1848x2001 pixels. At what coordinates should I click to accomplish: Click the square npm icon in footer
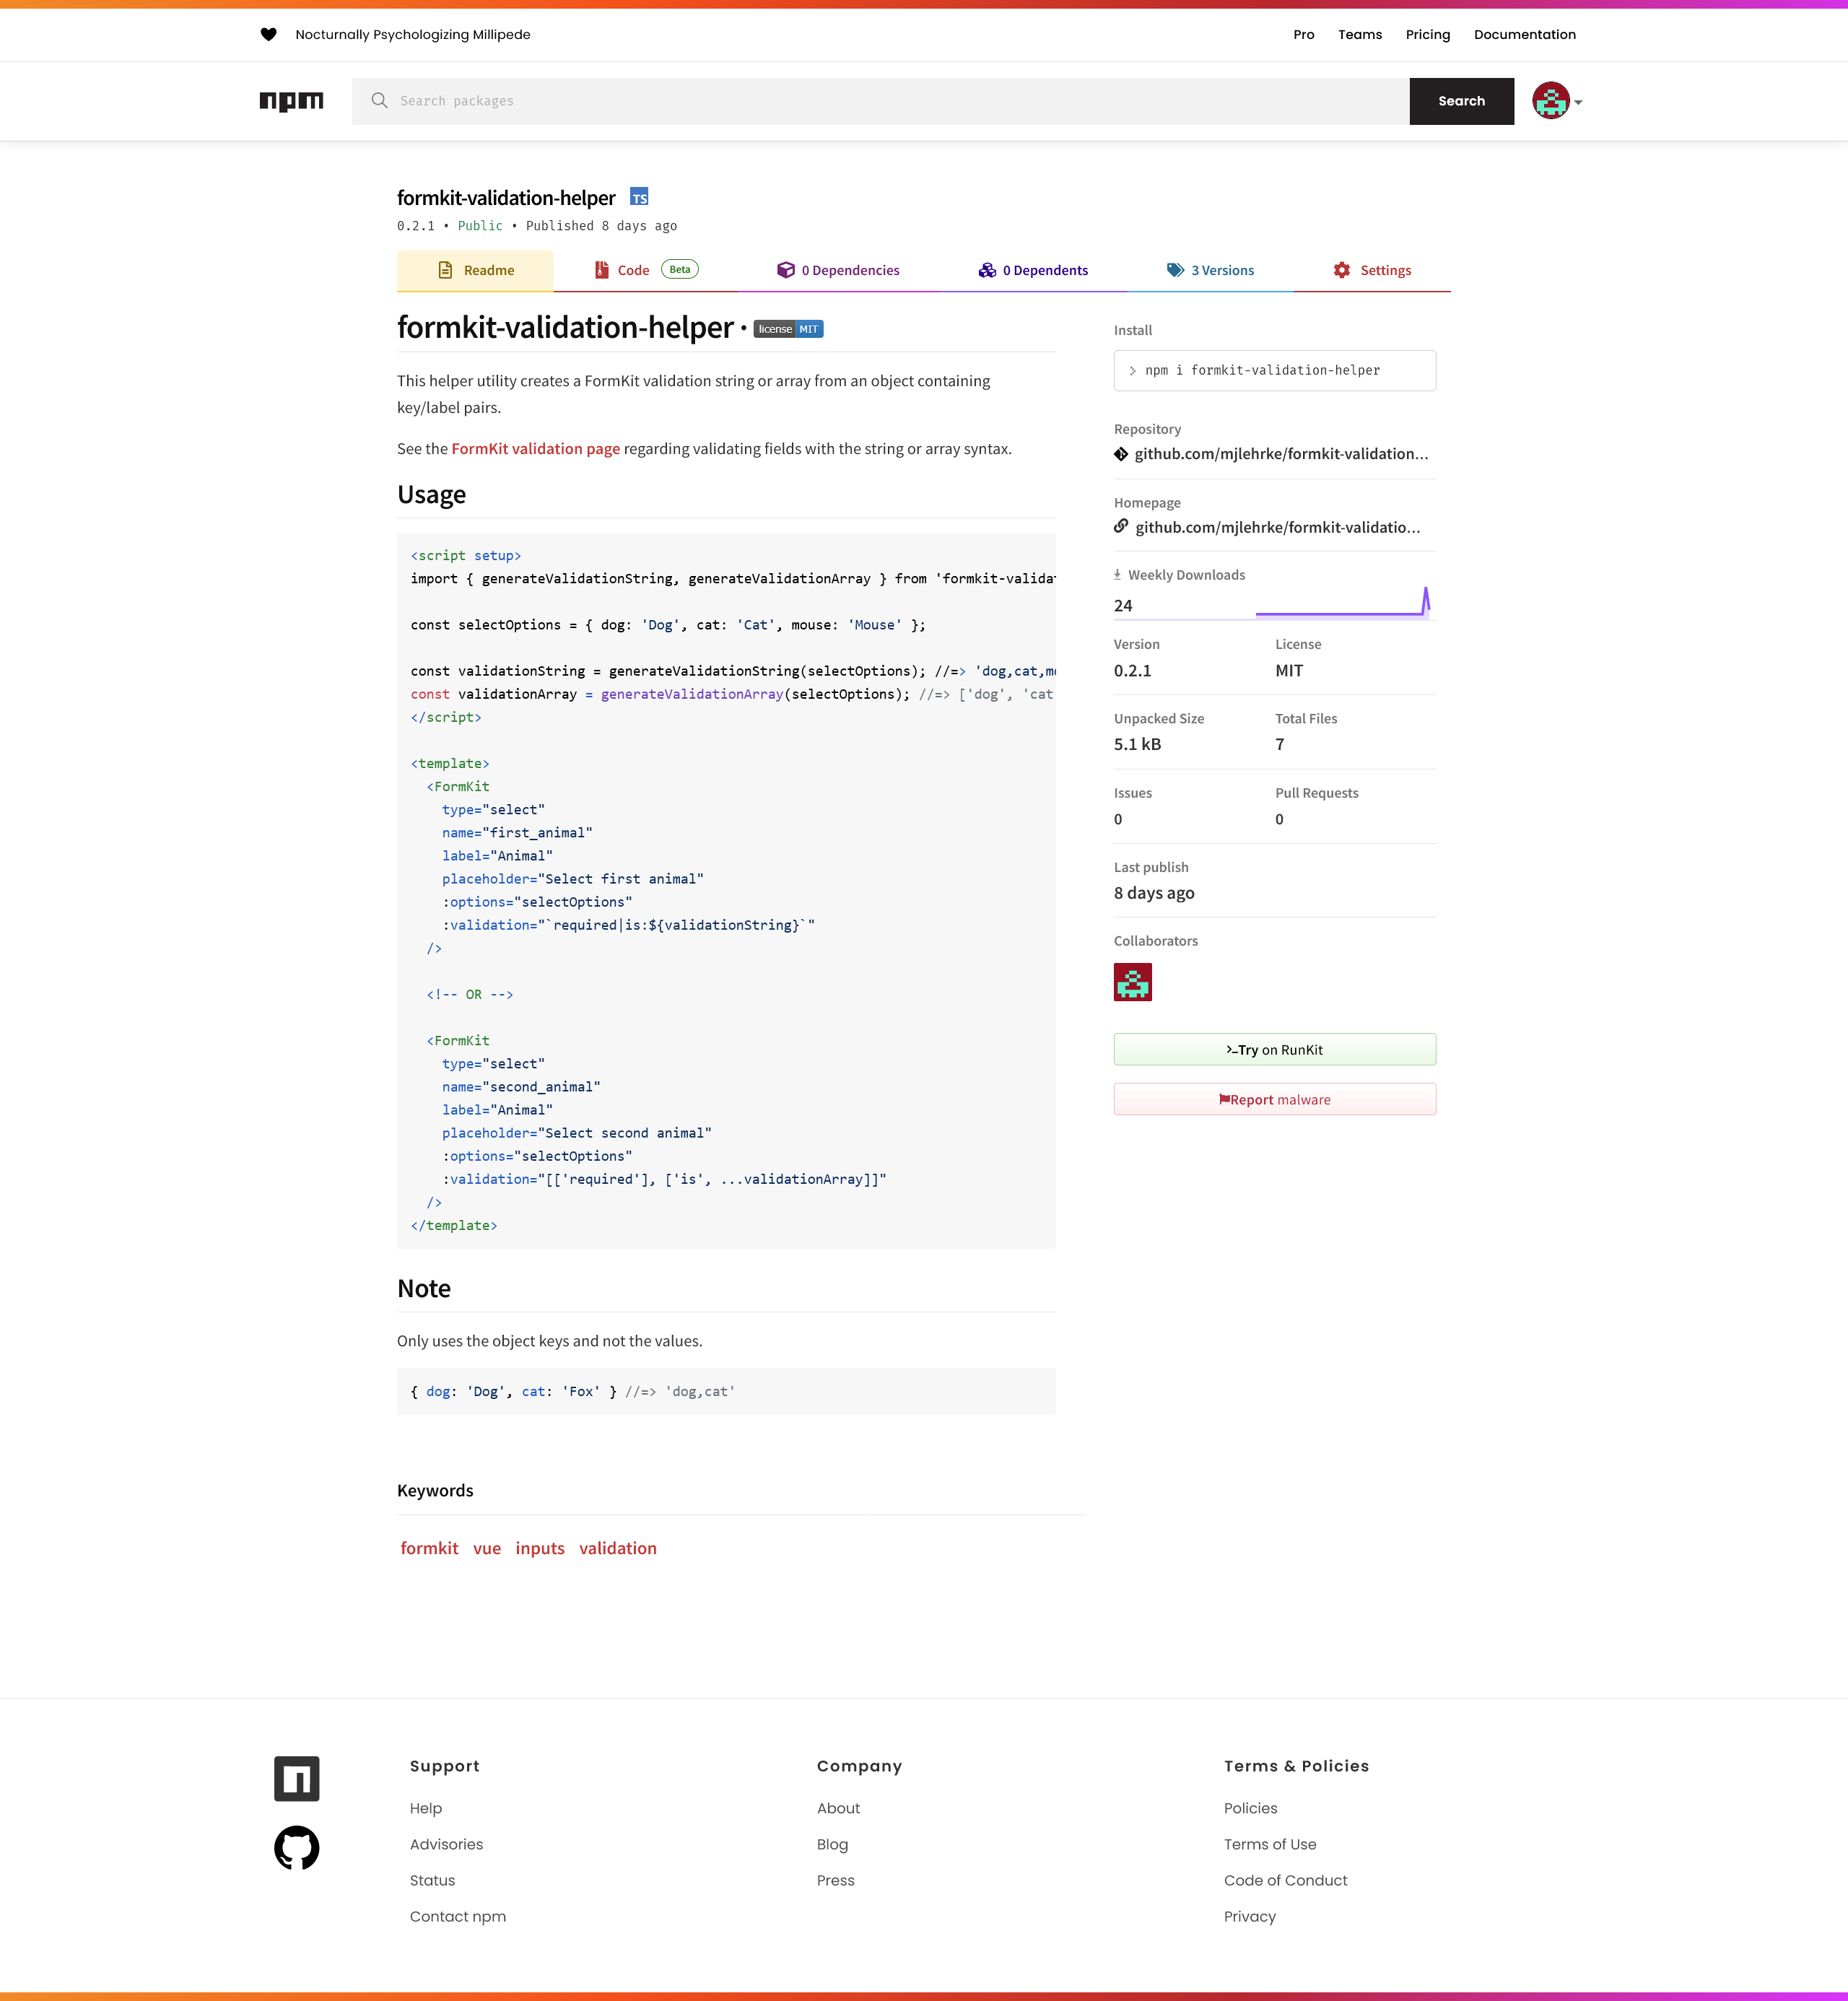tap(296, 1779)
